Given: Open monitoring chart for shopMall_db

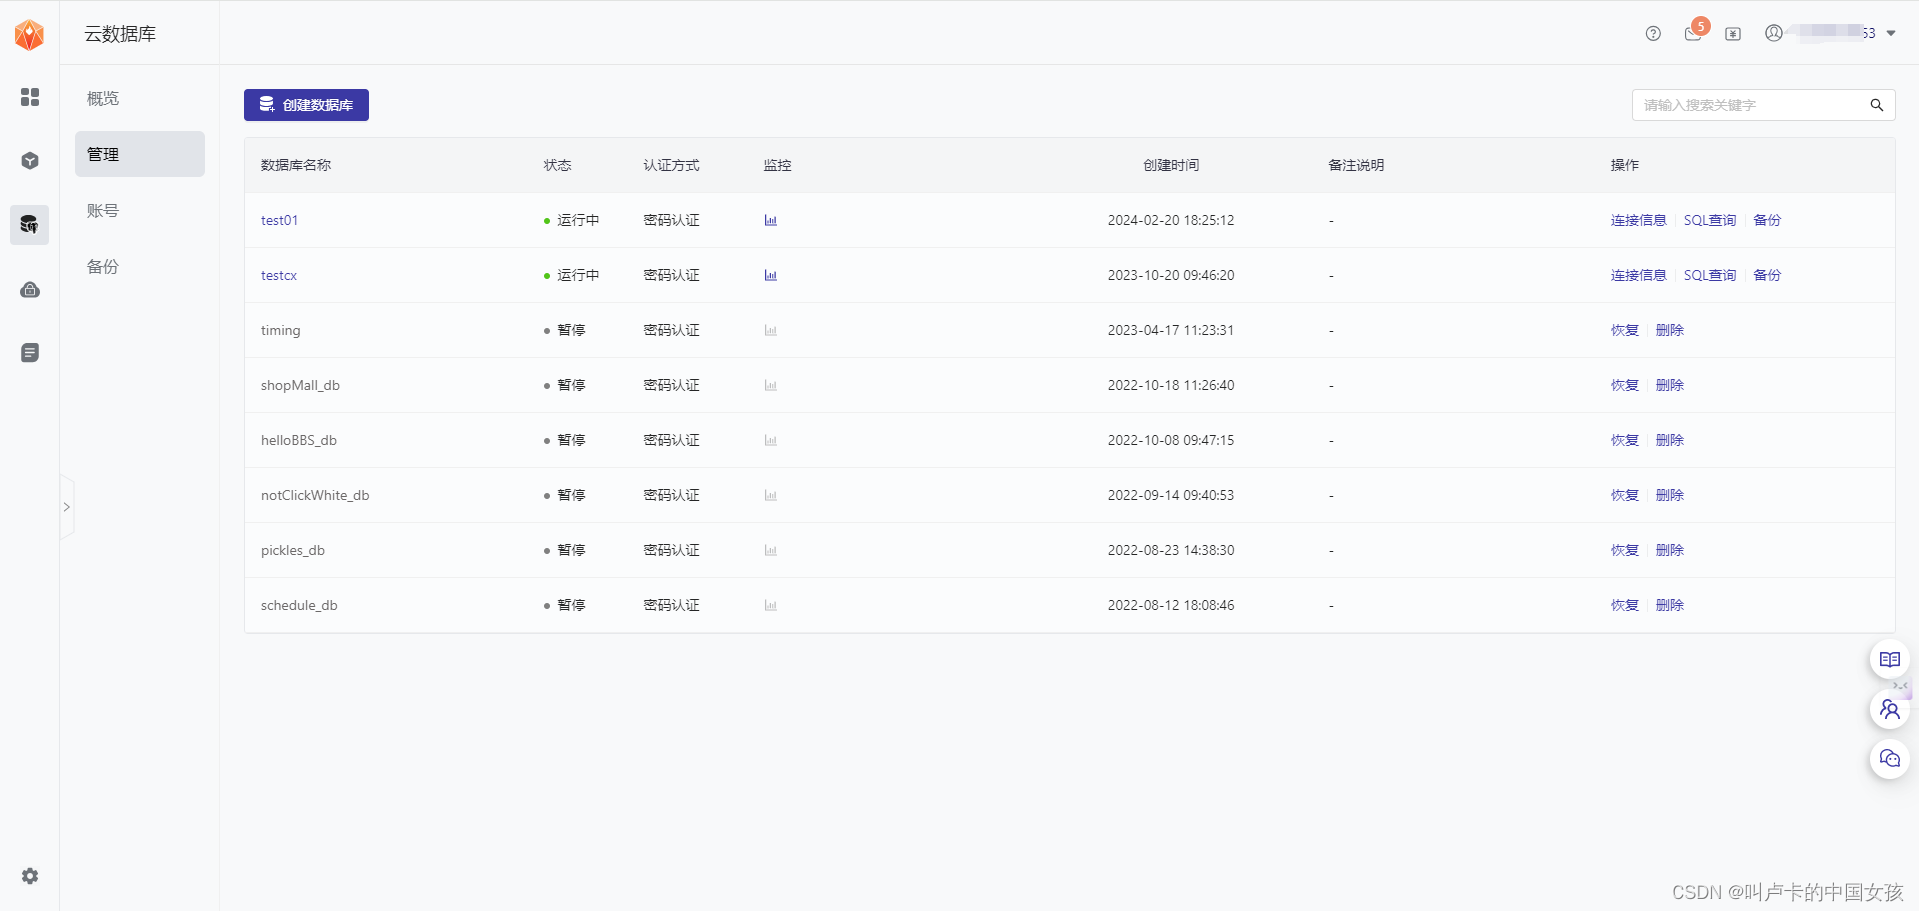Looking at the screenshot, I should [770, 385].
